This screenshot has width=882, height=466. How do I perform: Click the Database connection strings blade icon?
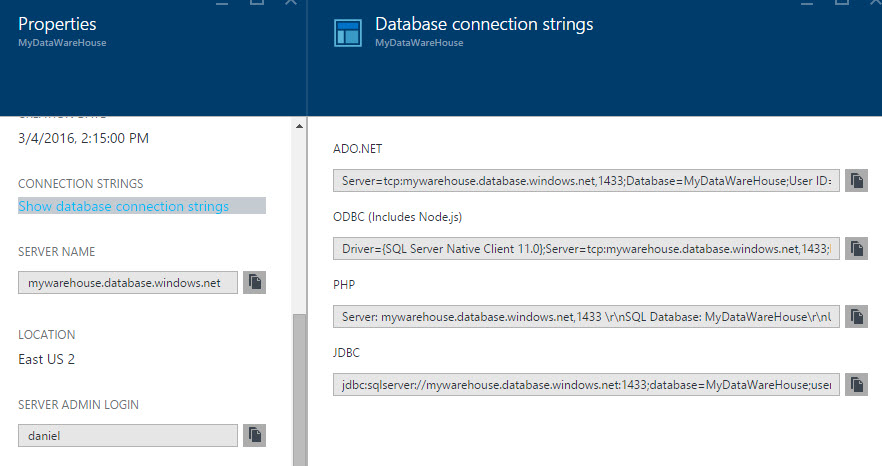pyautogui.click(x=347, y=31)
